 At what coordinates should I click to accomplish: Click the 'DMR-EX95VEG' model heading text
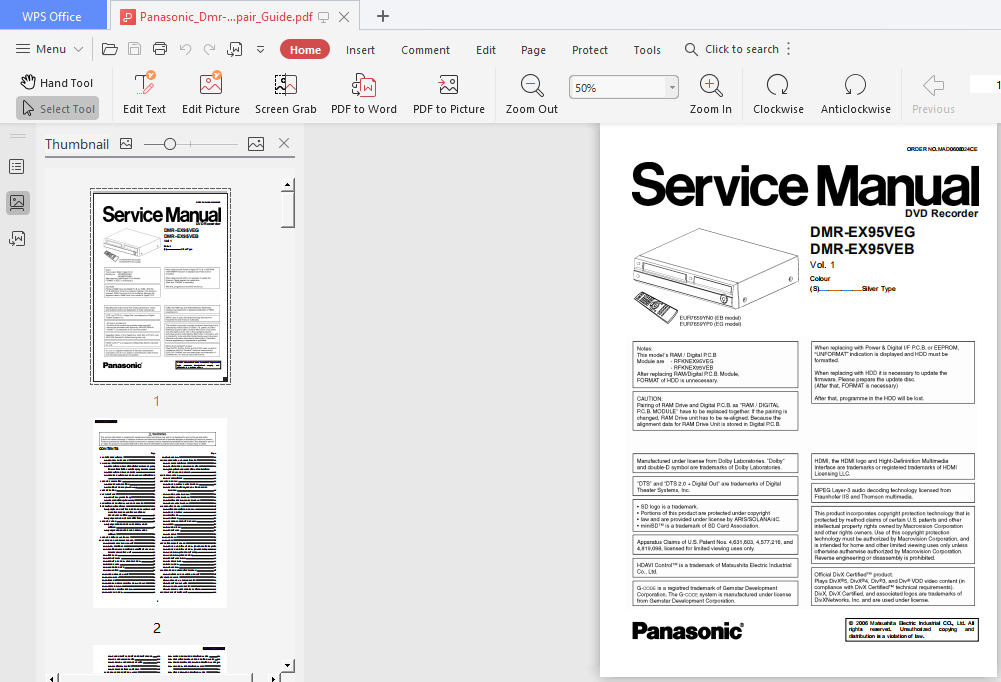tap(862, 232)
